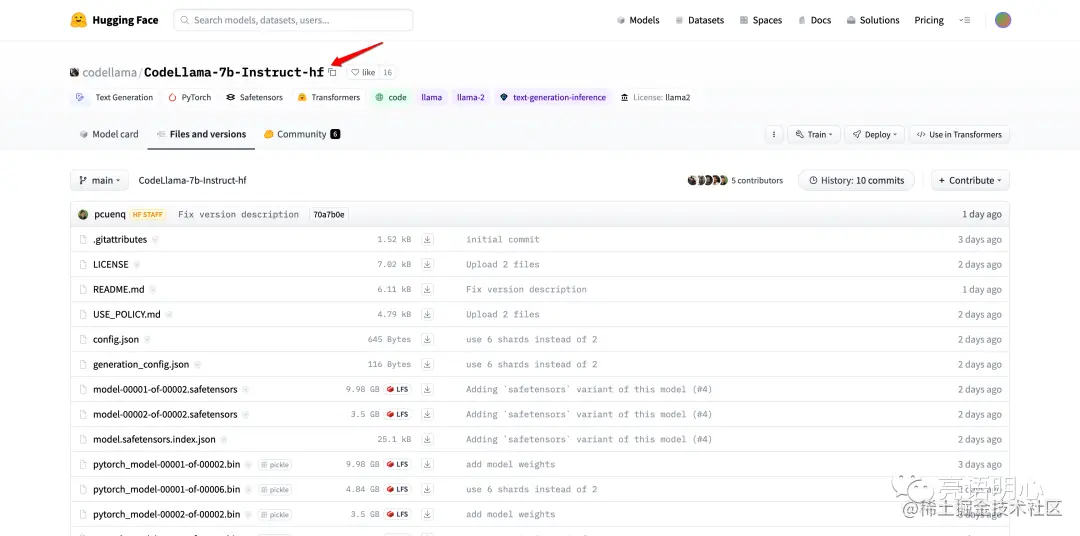This screenshot has height=536, width=1080.
Task: Open the Contribute dropdown
Action: coord(970,181)
